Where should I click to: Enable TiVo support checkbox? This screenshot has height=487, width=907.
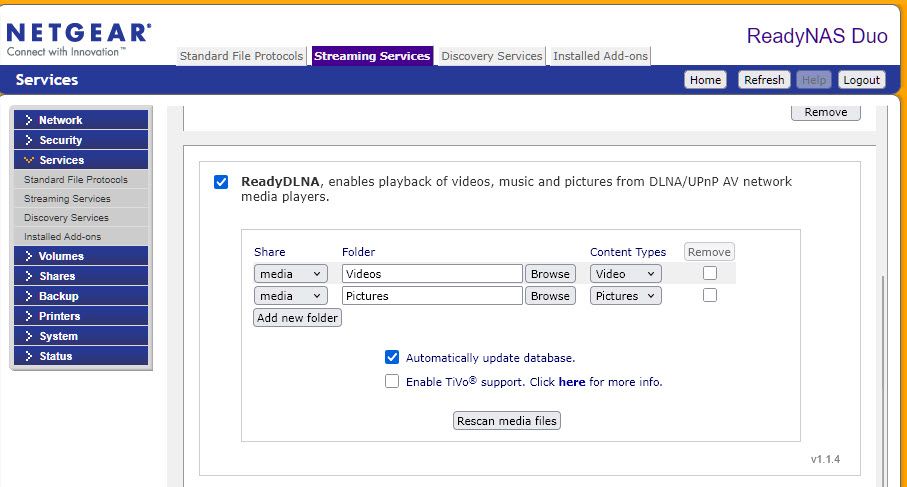pos(392,381)
